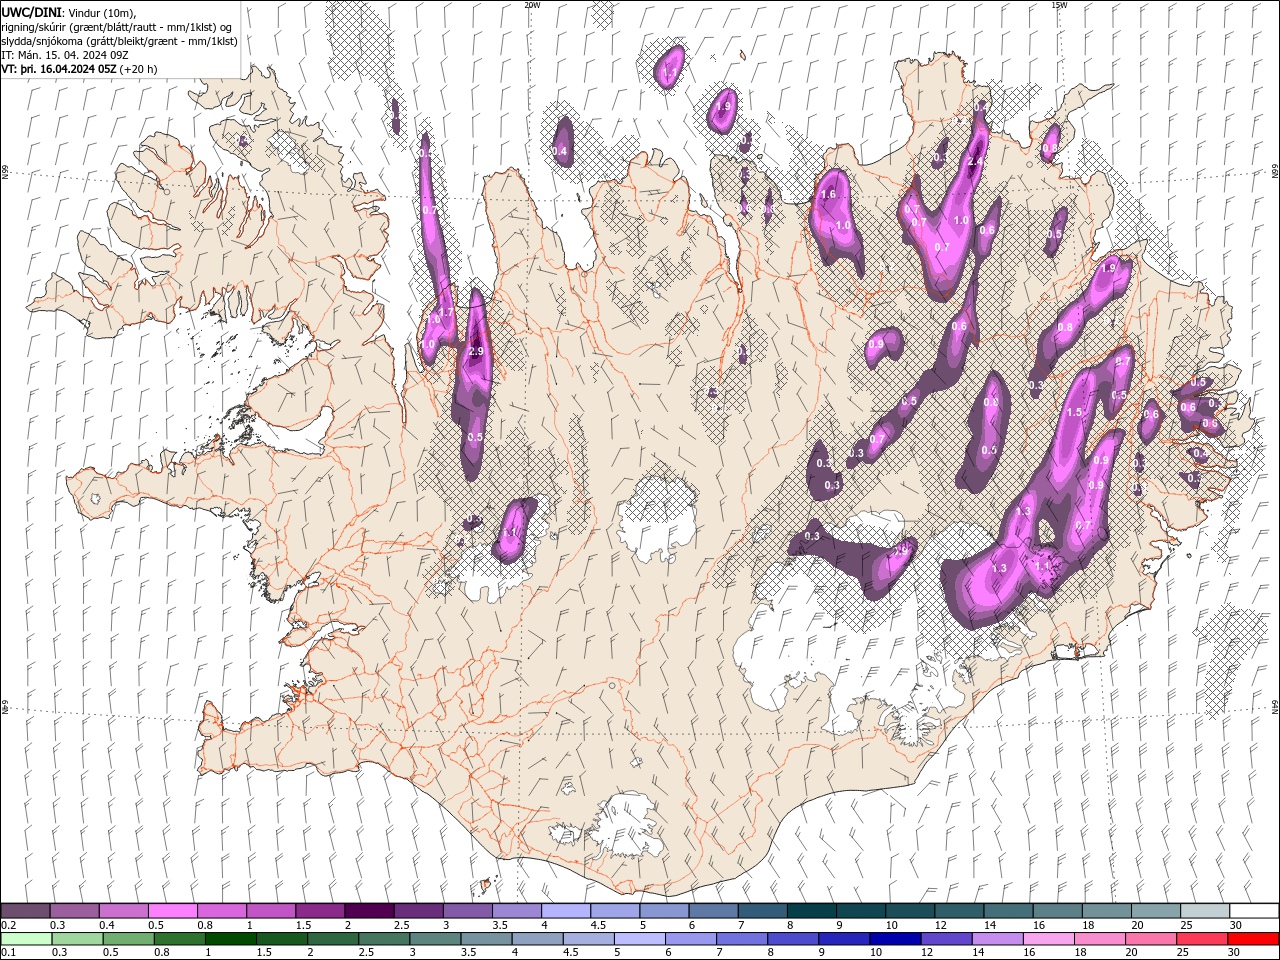Click the '1.6' precipitation value on map
This screenshot has width=1280, height=960.
[x=828, y=195]
